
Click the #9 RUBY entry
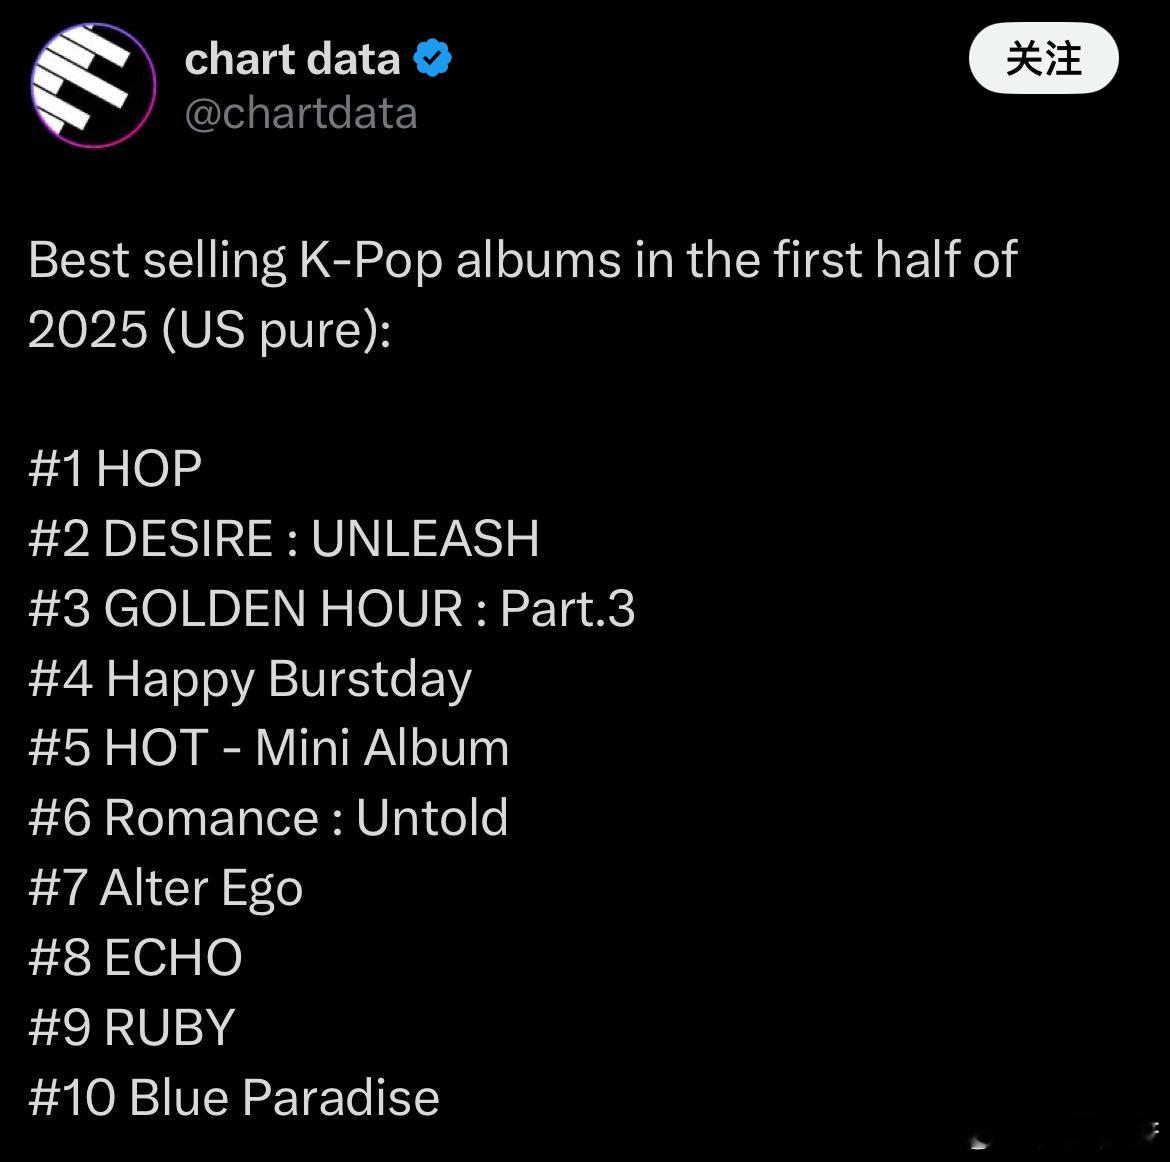(131, 1028)
